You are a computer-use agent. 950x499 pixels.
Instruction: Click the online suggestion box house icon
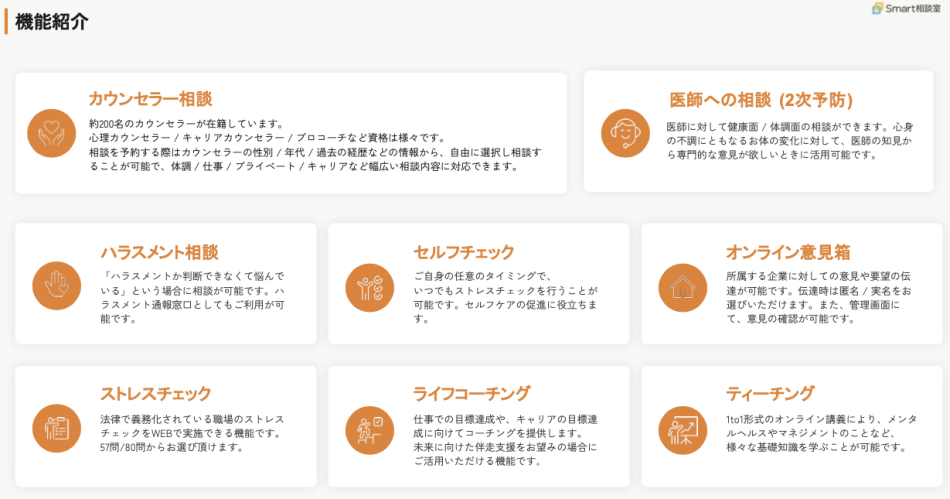[x=683, y=287]
